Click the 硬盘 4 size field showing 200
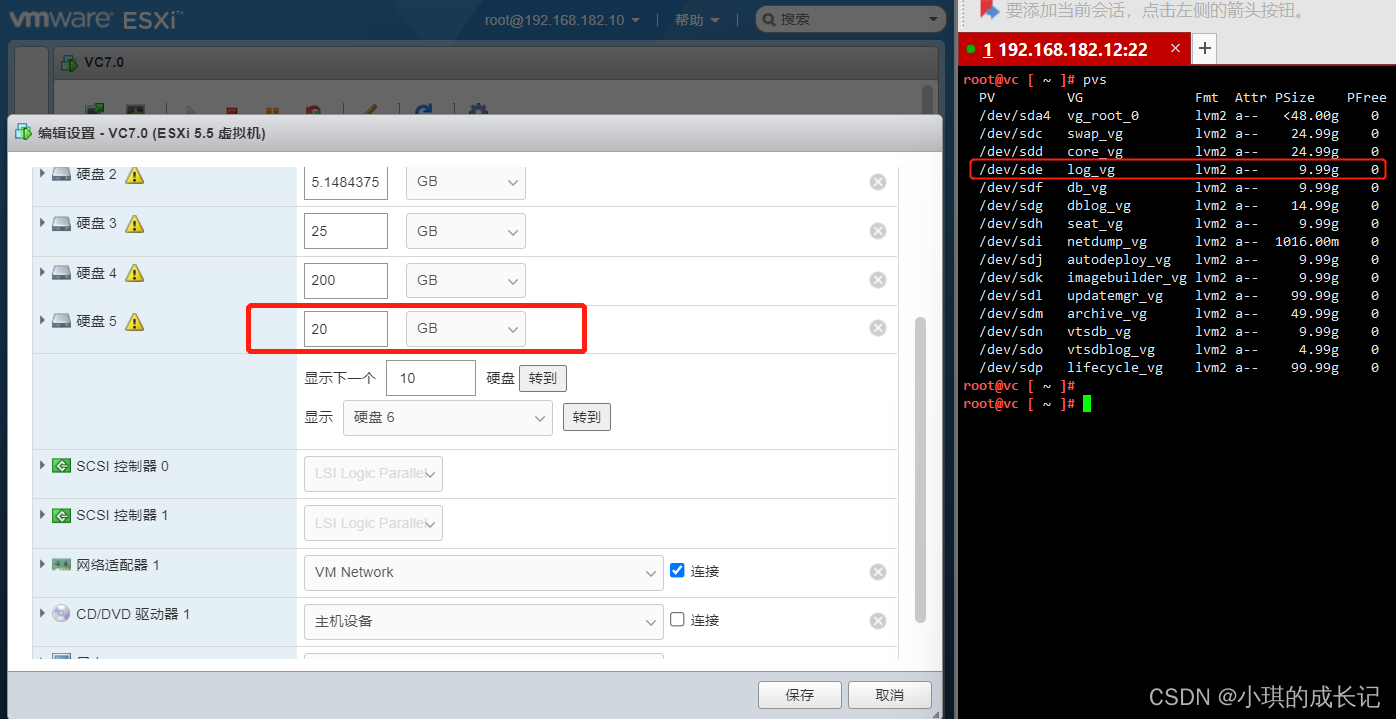The height and width of the screenshot is (719, 1396). [345, 280]
